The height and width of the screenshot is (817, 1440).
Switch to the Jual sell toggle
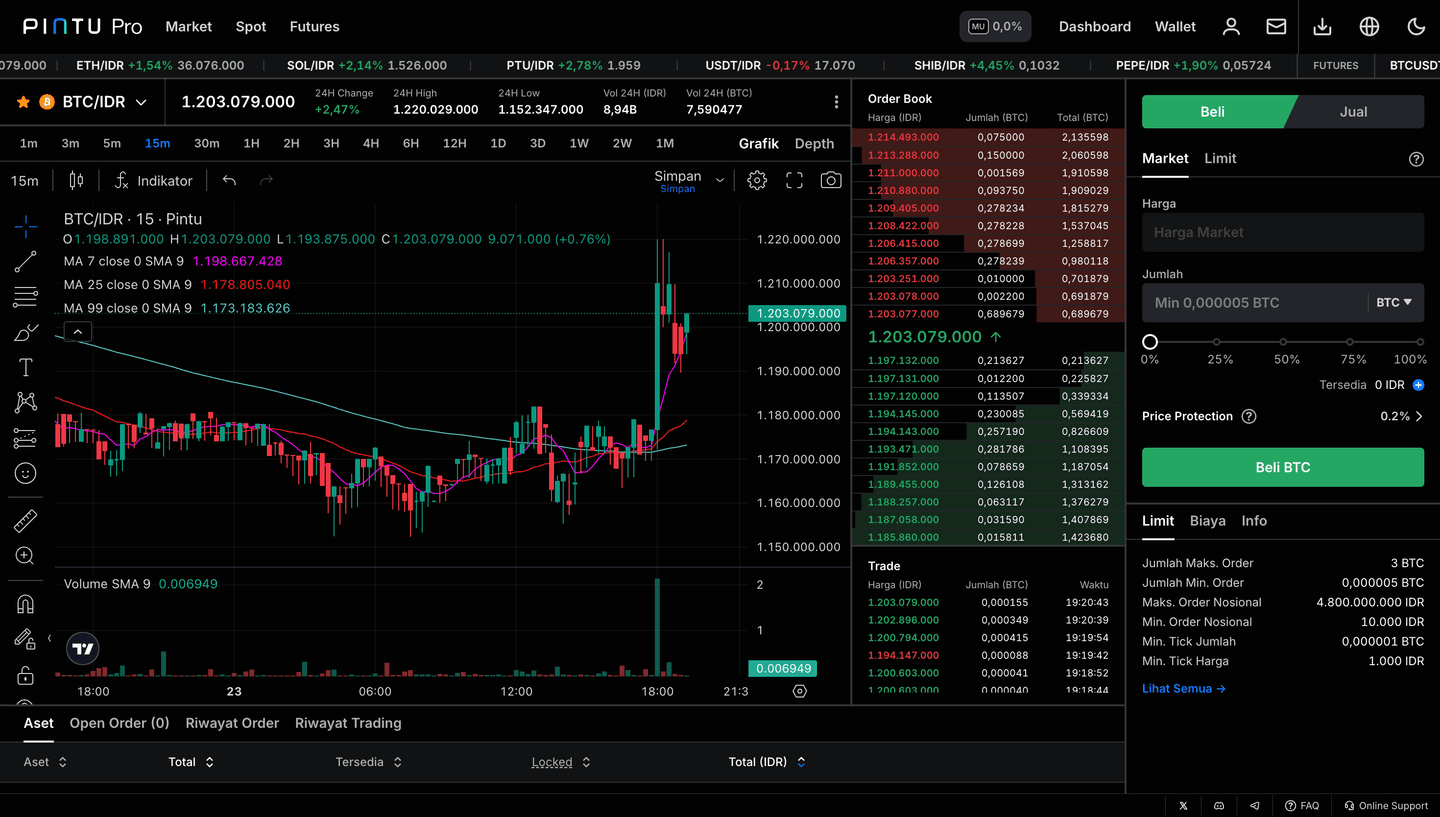[x=1352, y=112]
